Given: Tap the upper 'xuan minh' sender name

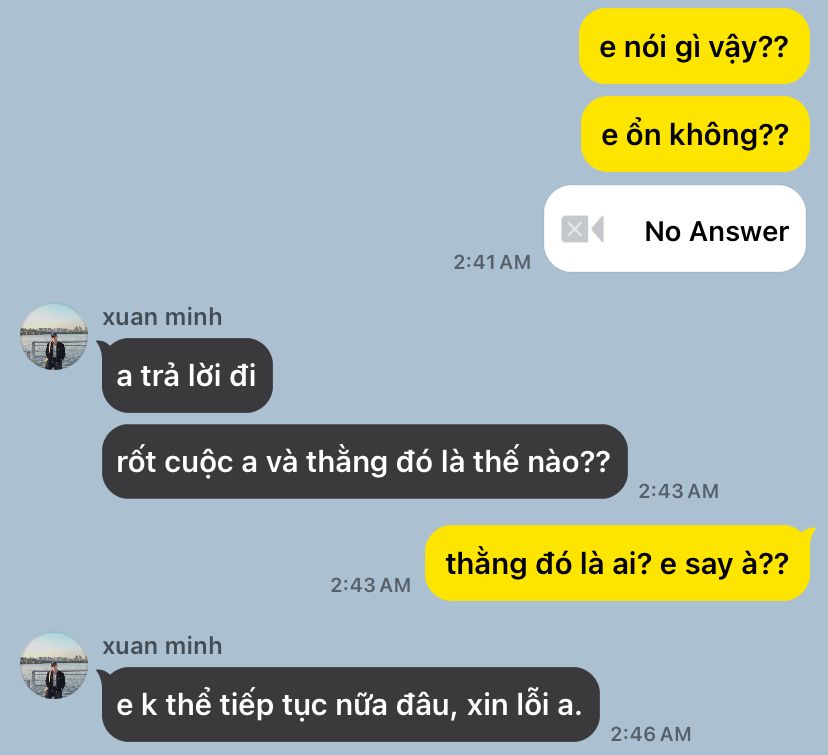Looking at the screenshot, I should coord(162,317).
